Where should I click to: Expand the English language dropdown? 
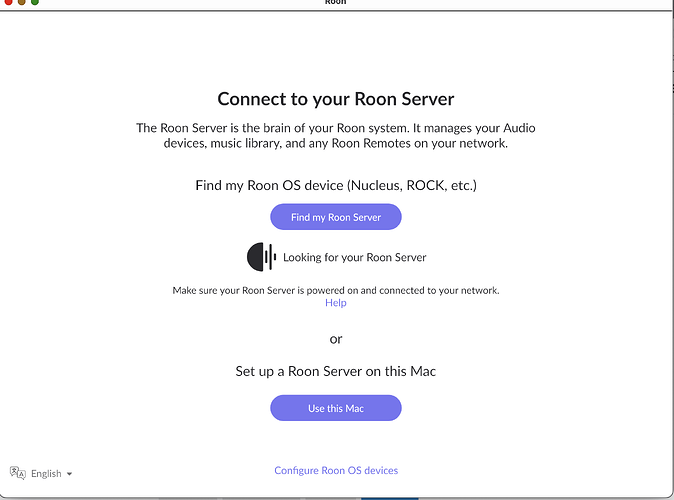coord(41,473)
